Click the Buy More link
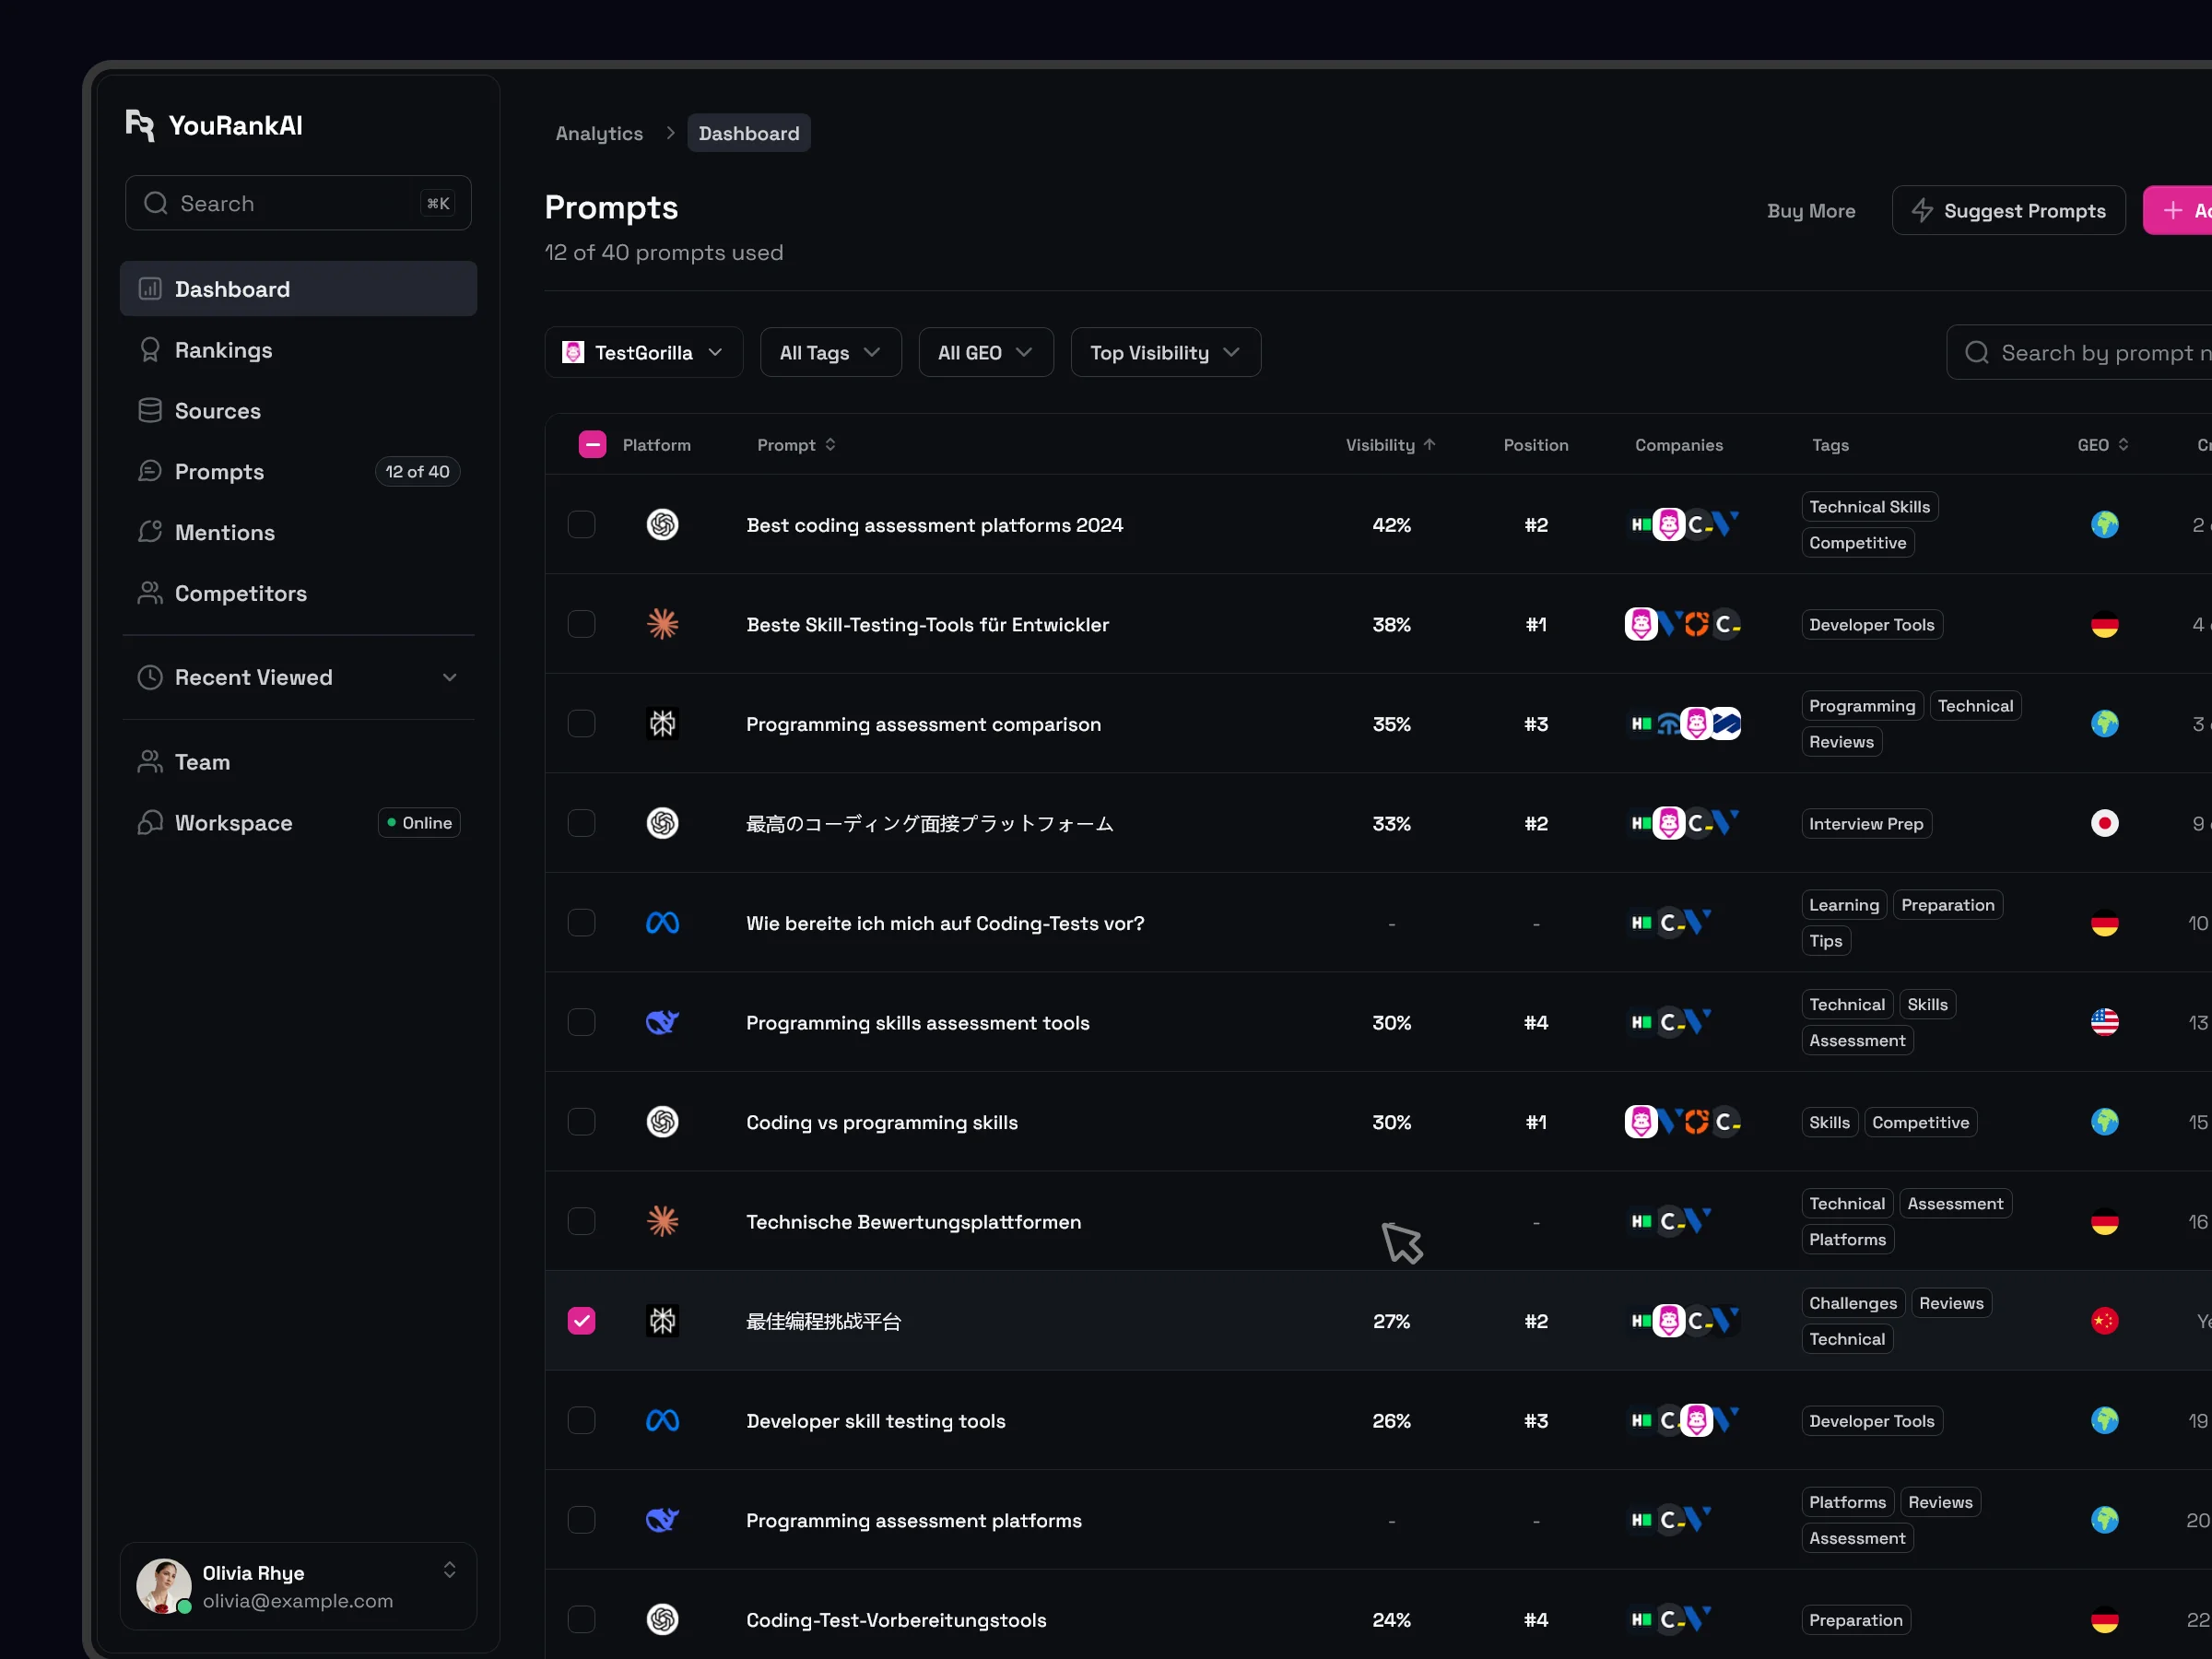This screenshot has height=1659, width=2212. (1810, 211)
